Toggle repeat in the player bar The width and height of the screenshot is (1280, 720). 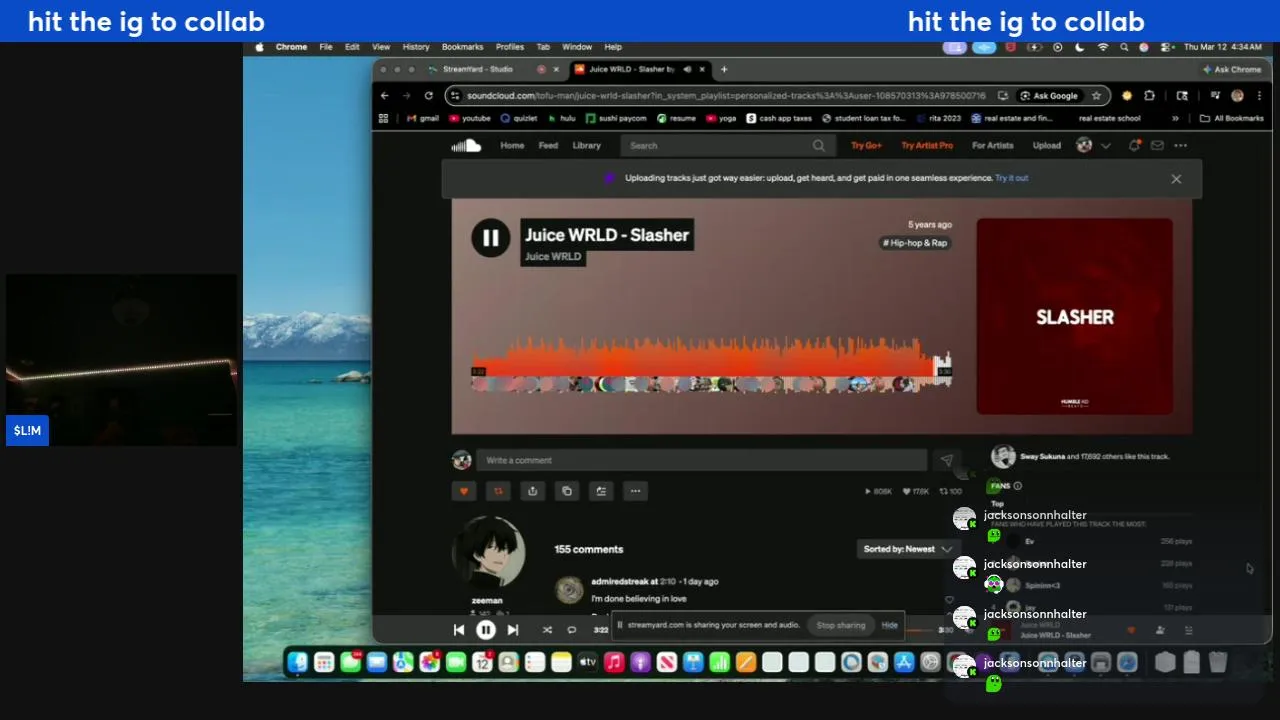pos(572,630)
